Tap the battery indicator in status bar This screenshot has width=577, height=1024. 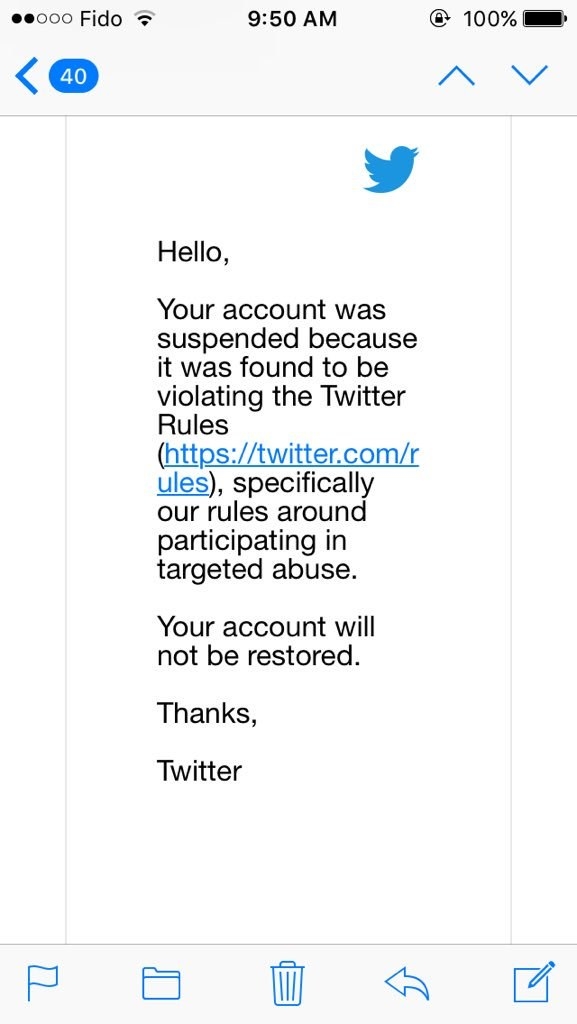click(x=546, y=19)
